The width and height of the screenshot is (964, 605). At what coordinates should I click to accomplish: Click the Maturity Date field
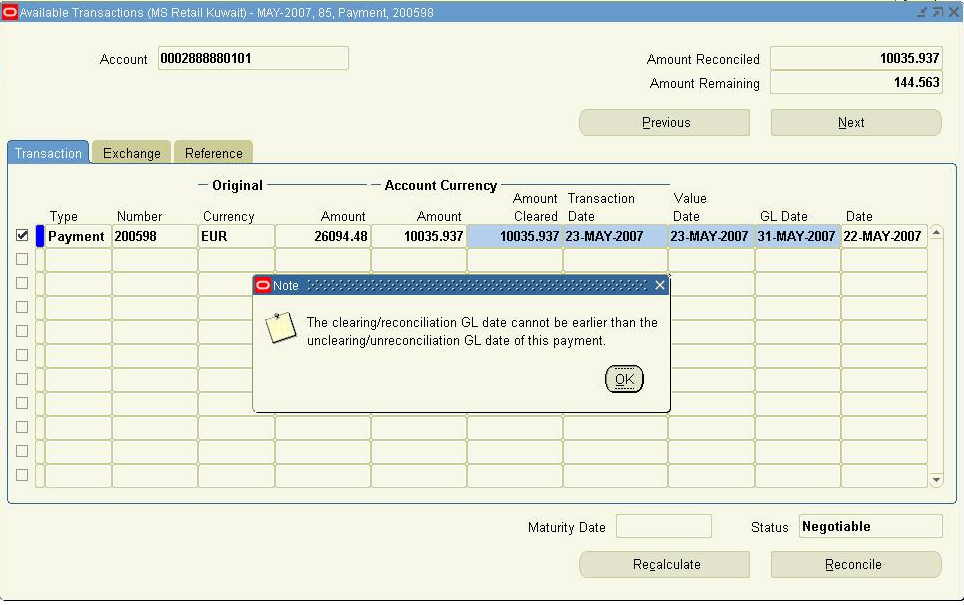(663, 527)
